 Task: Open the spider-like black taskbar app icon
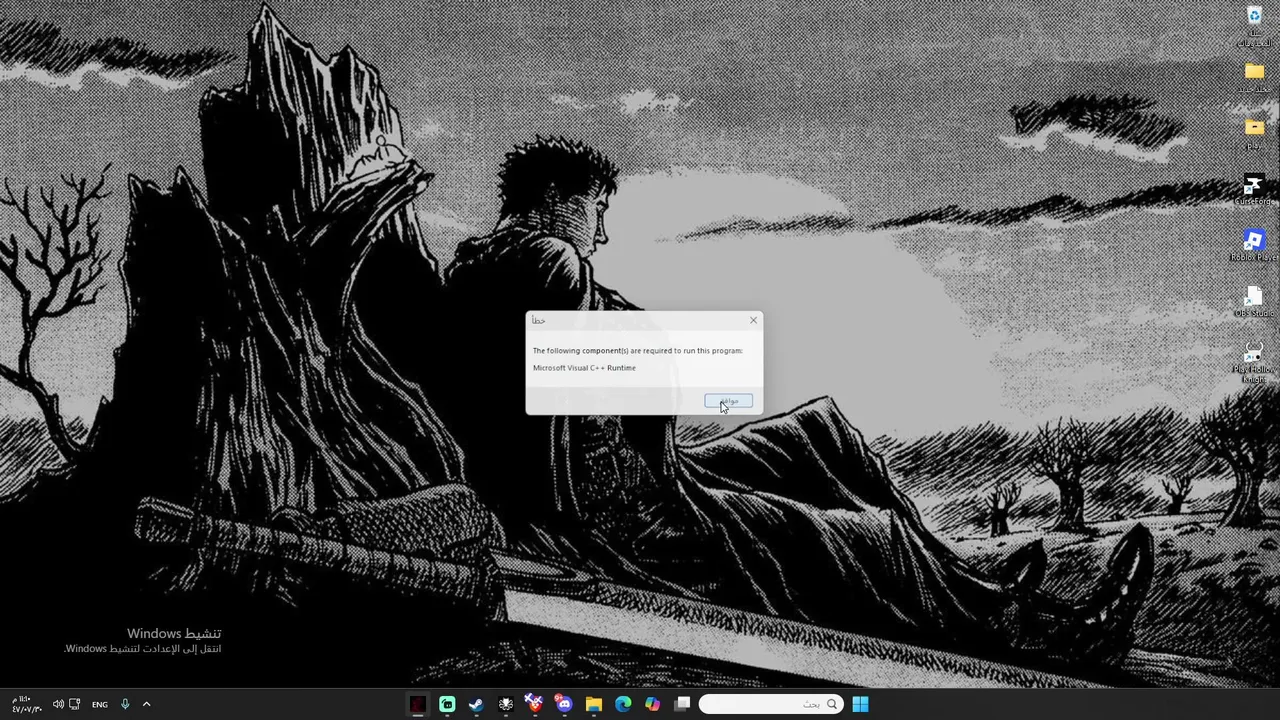[x=506, y=704]
